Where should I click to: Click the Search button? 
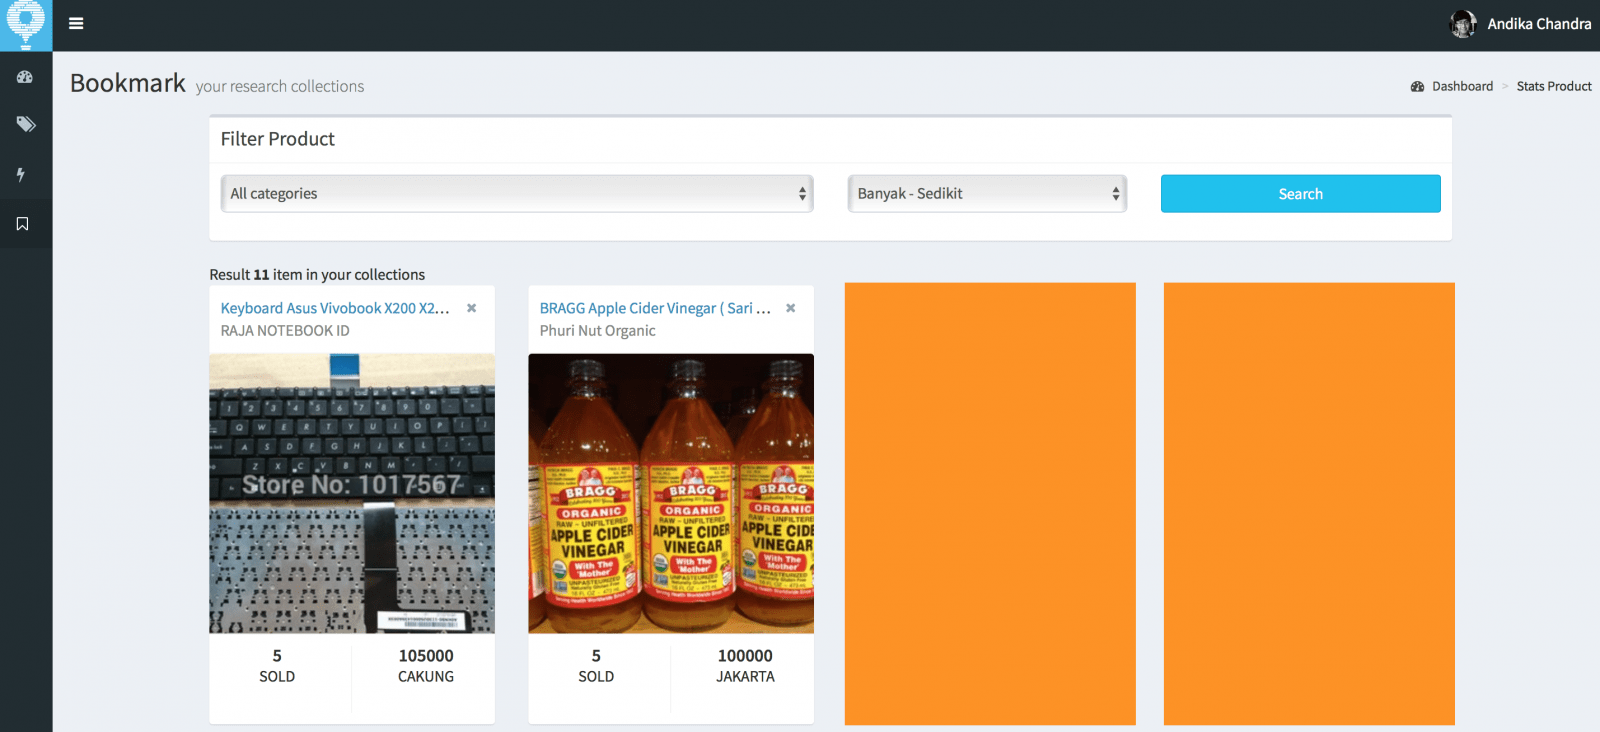[1300, 194]
